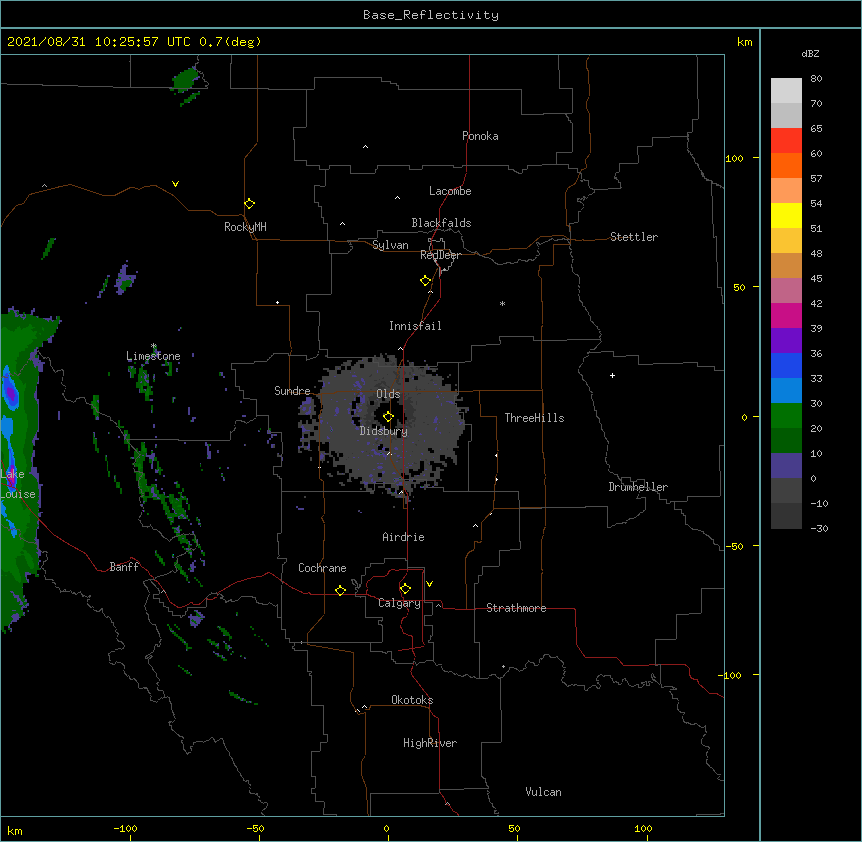Click the yellow v marker northeast of Calgary

pyautogui.click(x=429, y=584)
